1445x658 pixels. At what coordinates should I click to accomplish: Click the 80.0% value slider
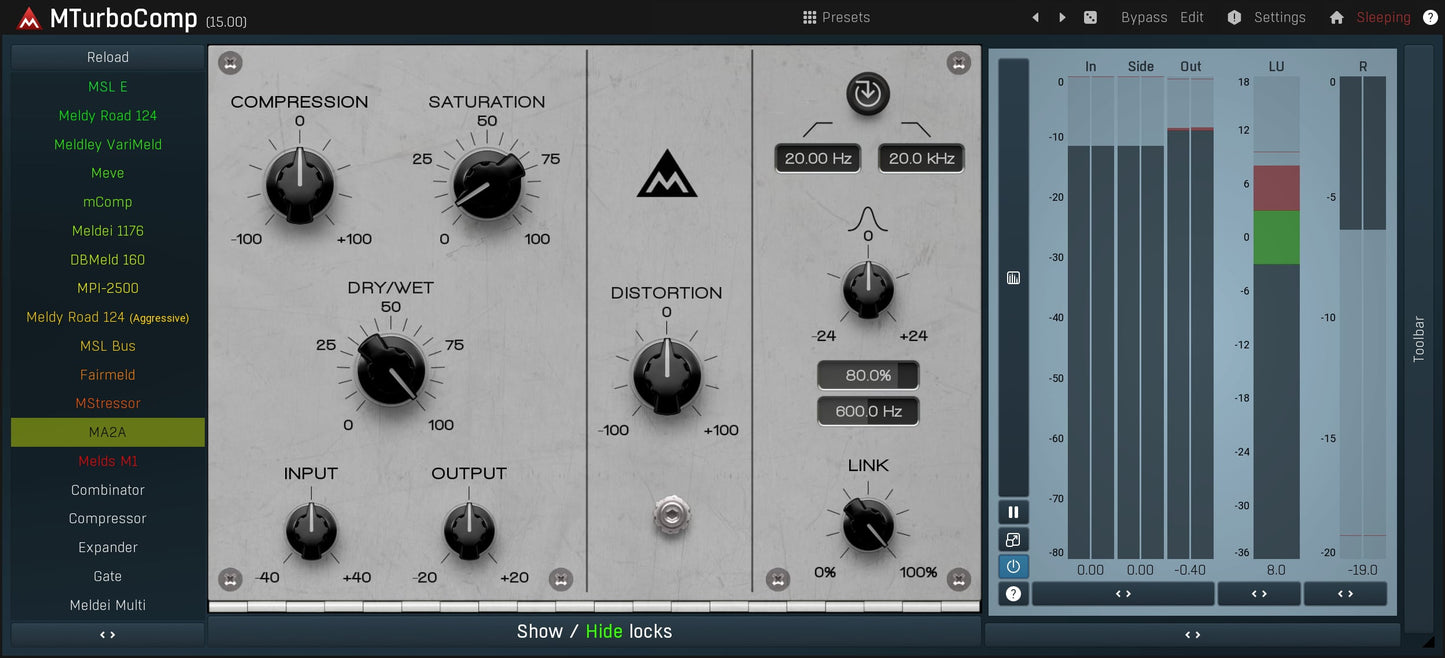click(867, 375)
